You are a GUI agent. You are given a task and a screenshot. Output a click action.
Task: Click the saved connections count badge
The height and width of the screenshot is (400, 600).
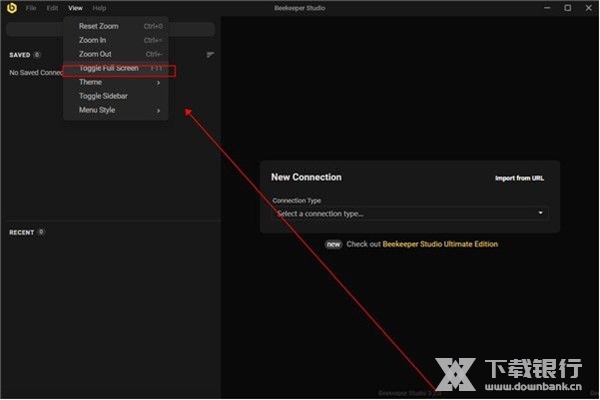point(38,55)
